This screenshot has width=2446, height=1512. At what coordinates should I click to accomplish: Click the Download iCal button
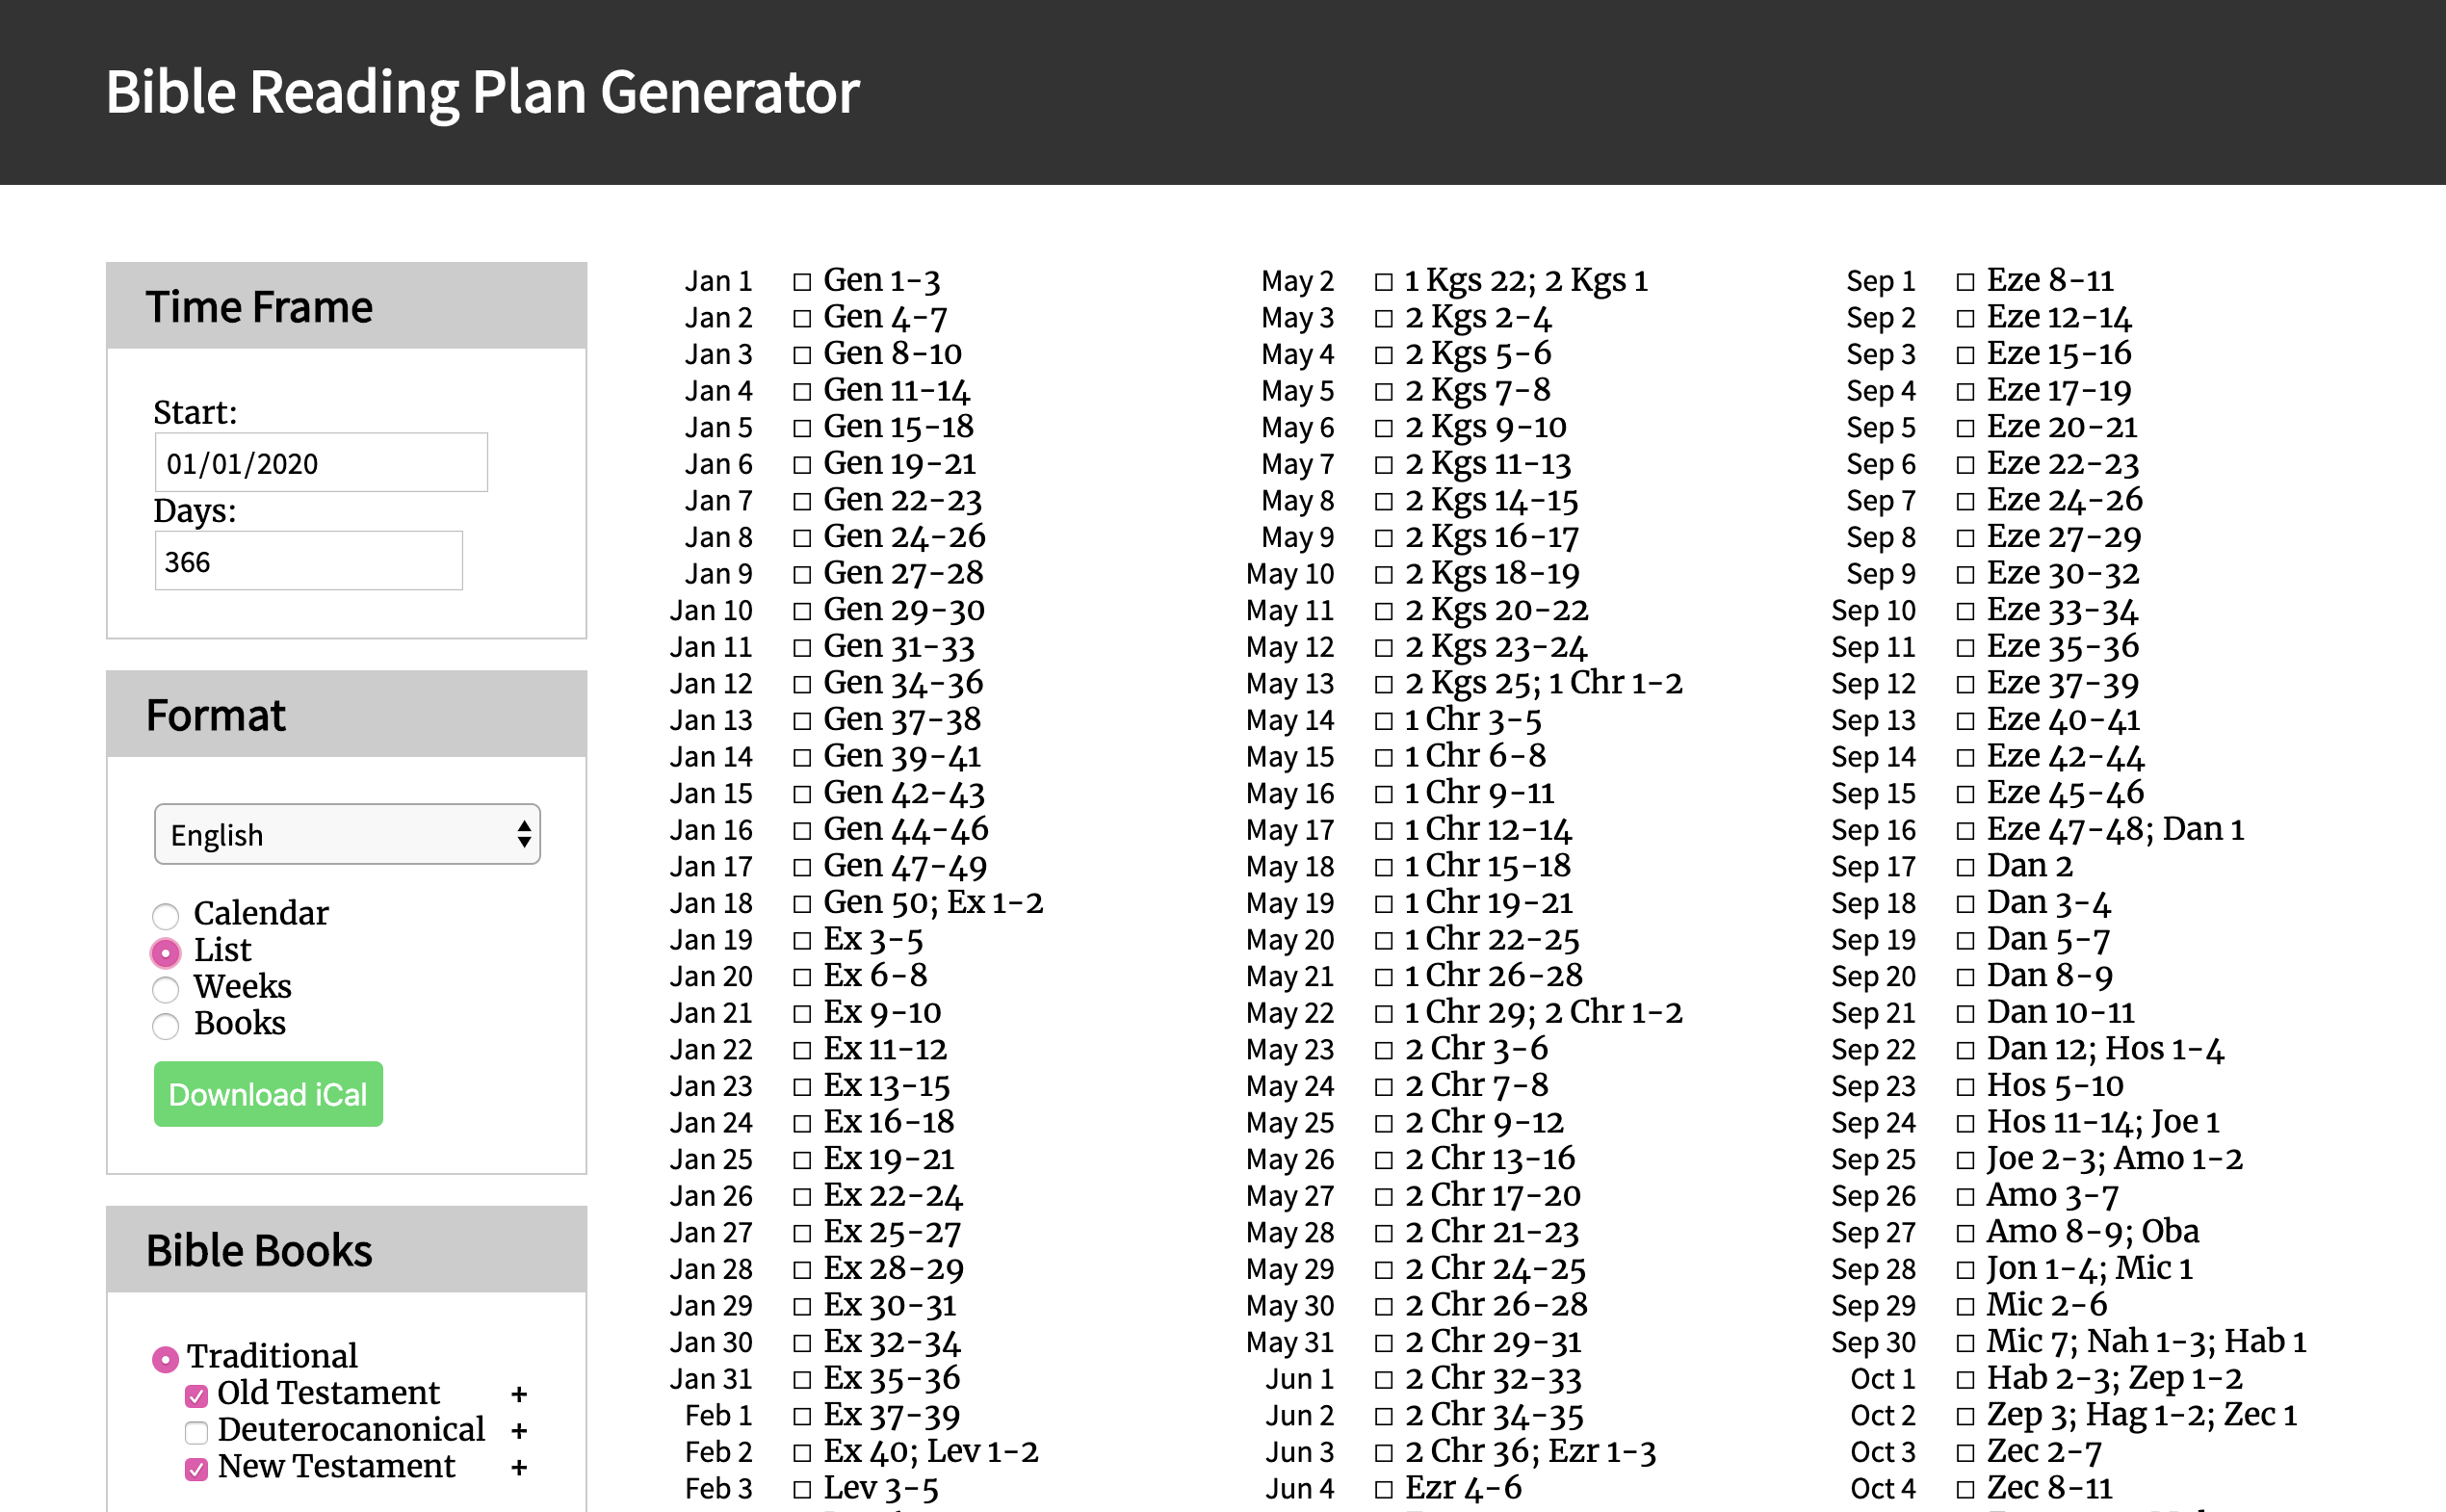268,1094
